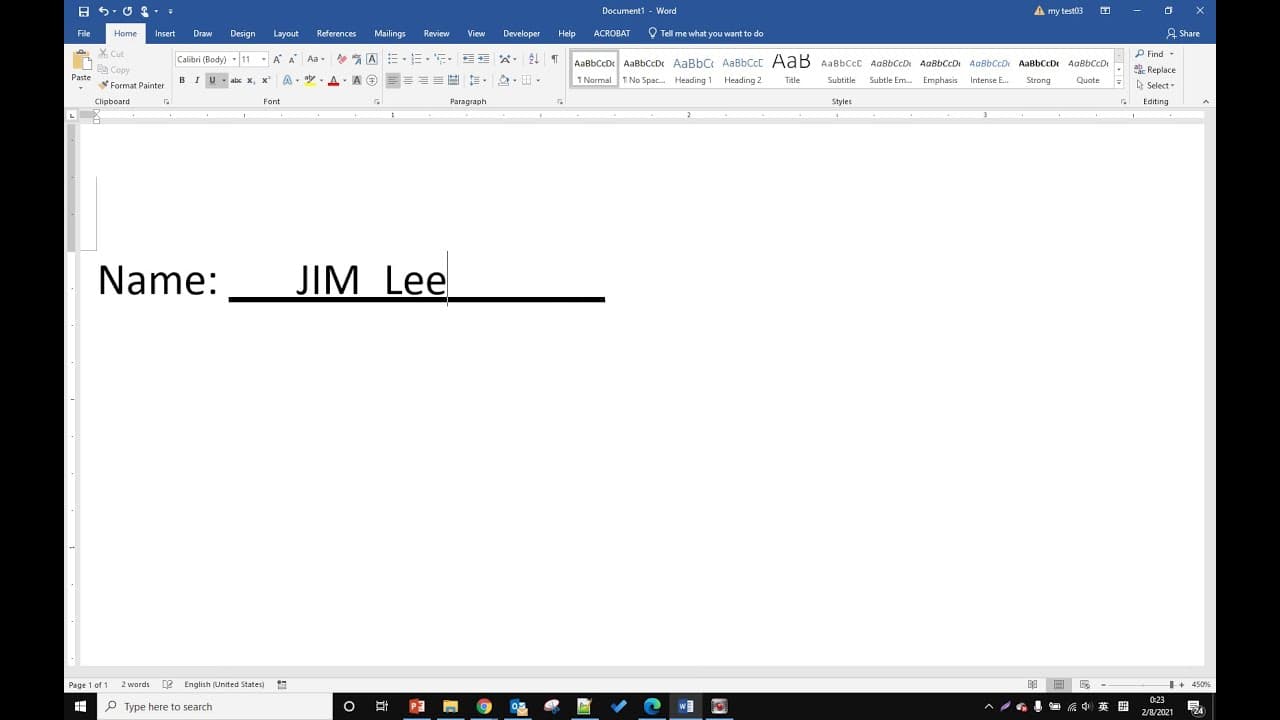The width and height of the screenshot is (1280, 720).
Task: Open borders dropdown arrow
Action: pyautogui.click(x=538, y=80)
